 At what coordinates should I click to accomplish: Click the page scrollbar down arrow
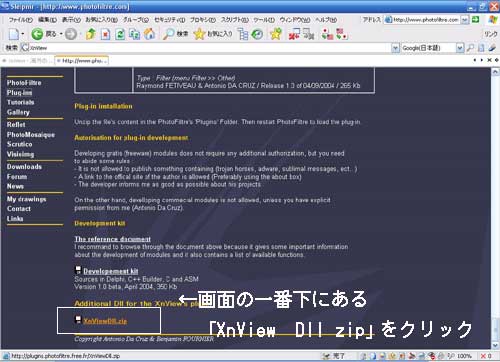click(x=495, y=345)
